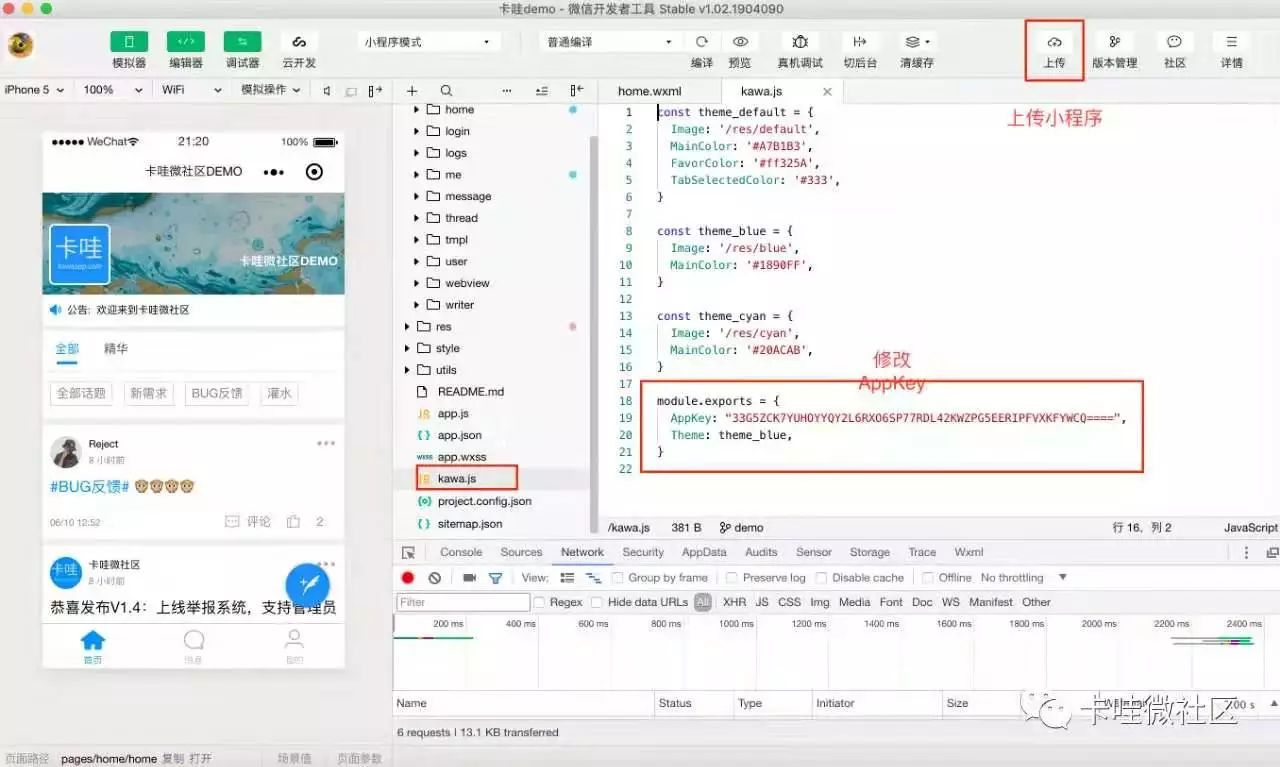
Task: Open the 详情 details menu icon
Action: tap(1232, 42)
